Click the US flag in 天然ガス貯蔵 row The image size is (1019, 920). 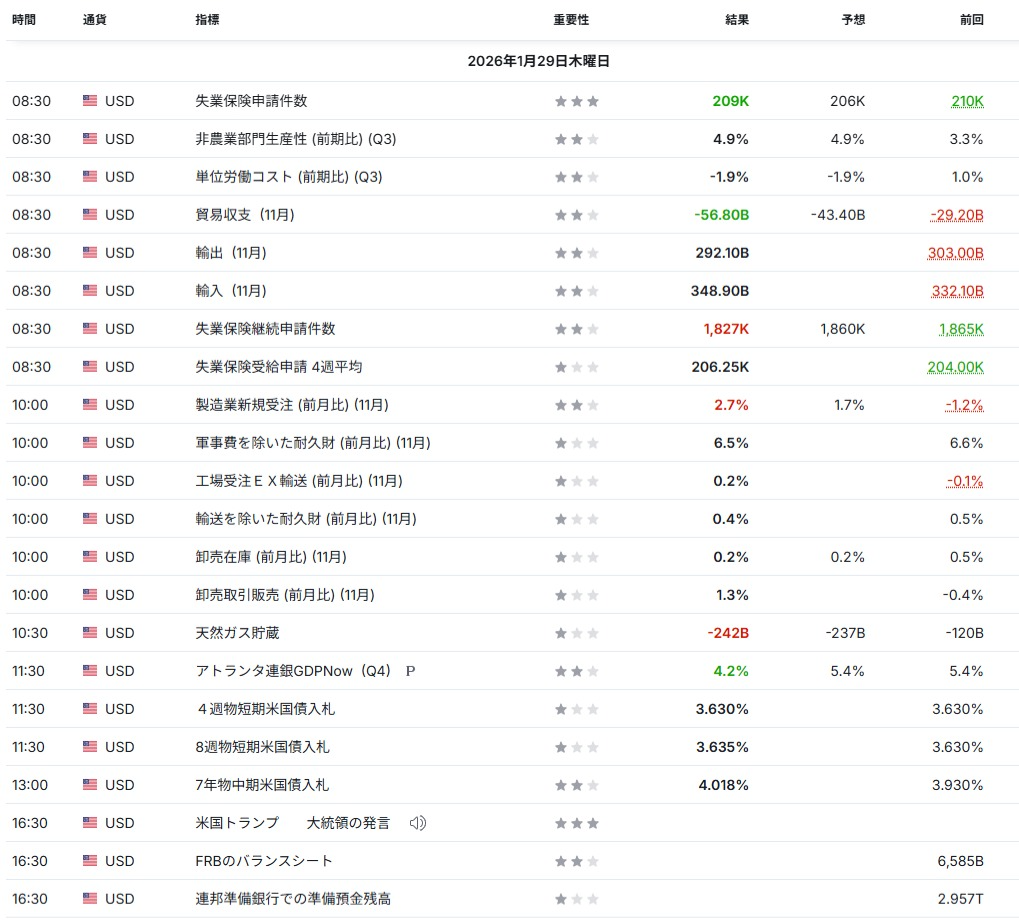pyautogui.click(x=90, y=633)
